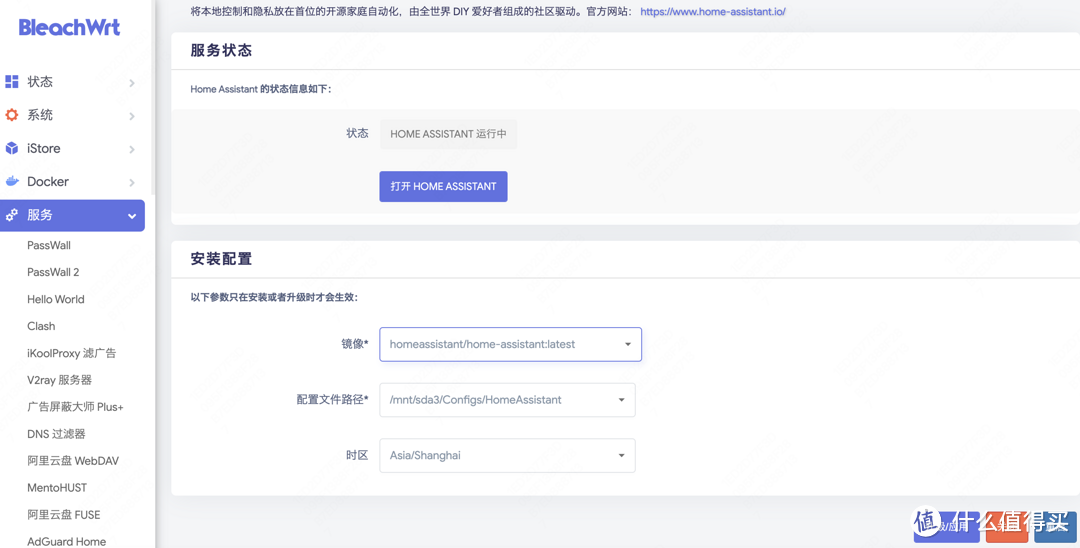
Task: Open 阿里云盘 FUSE page
Action: tap(63, 514)
